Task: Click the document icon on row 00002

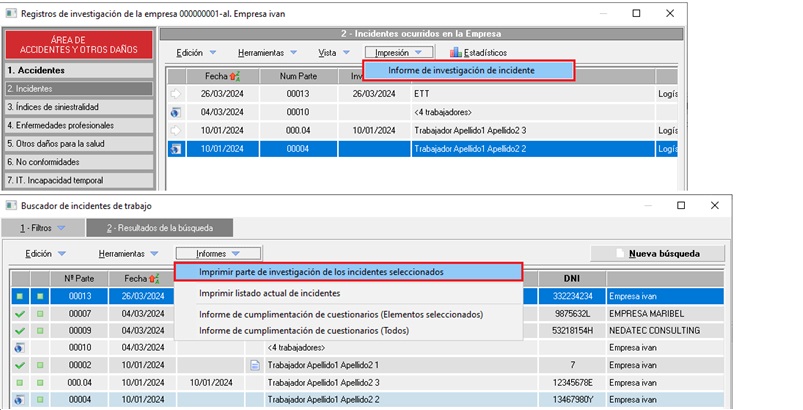Action: click(x=255, y=365)
